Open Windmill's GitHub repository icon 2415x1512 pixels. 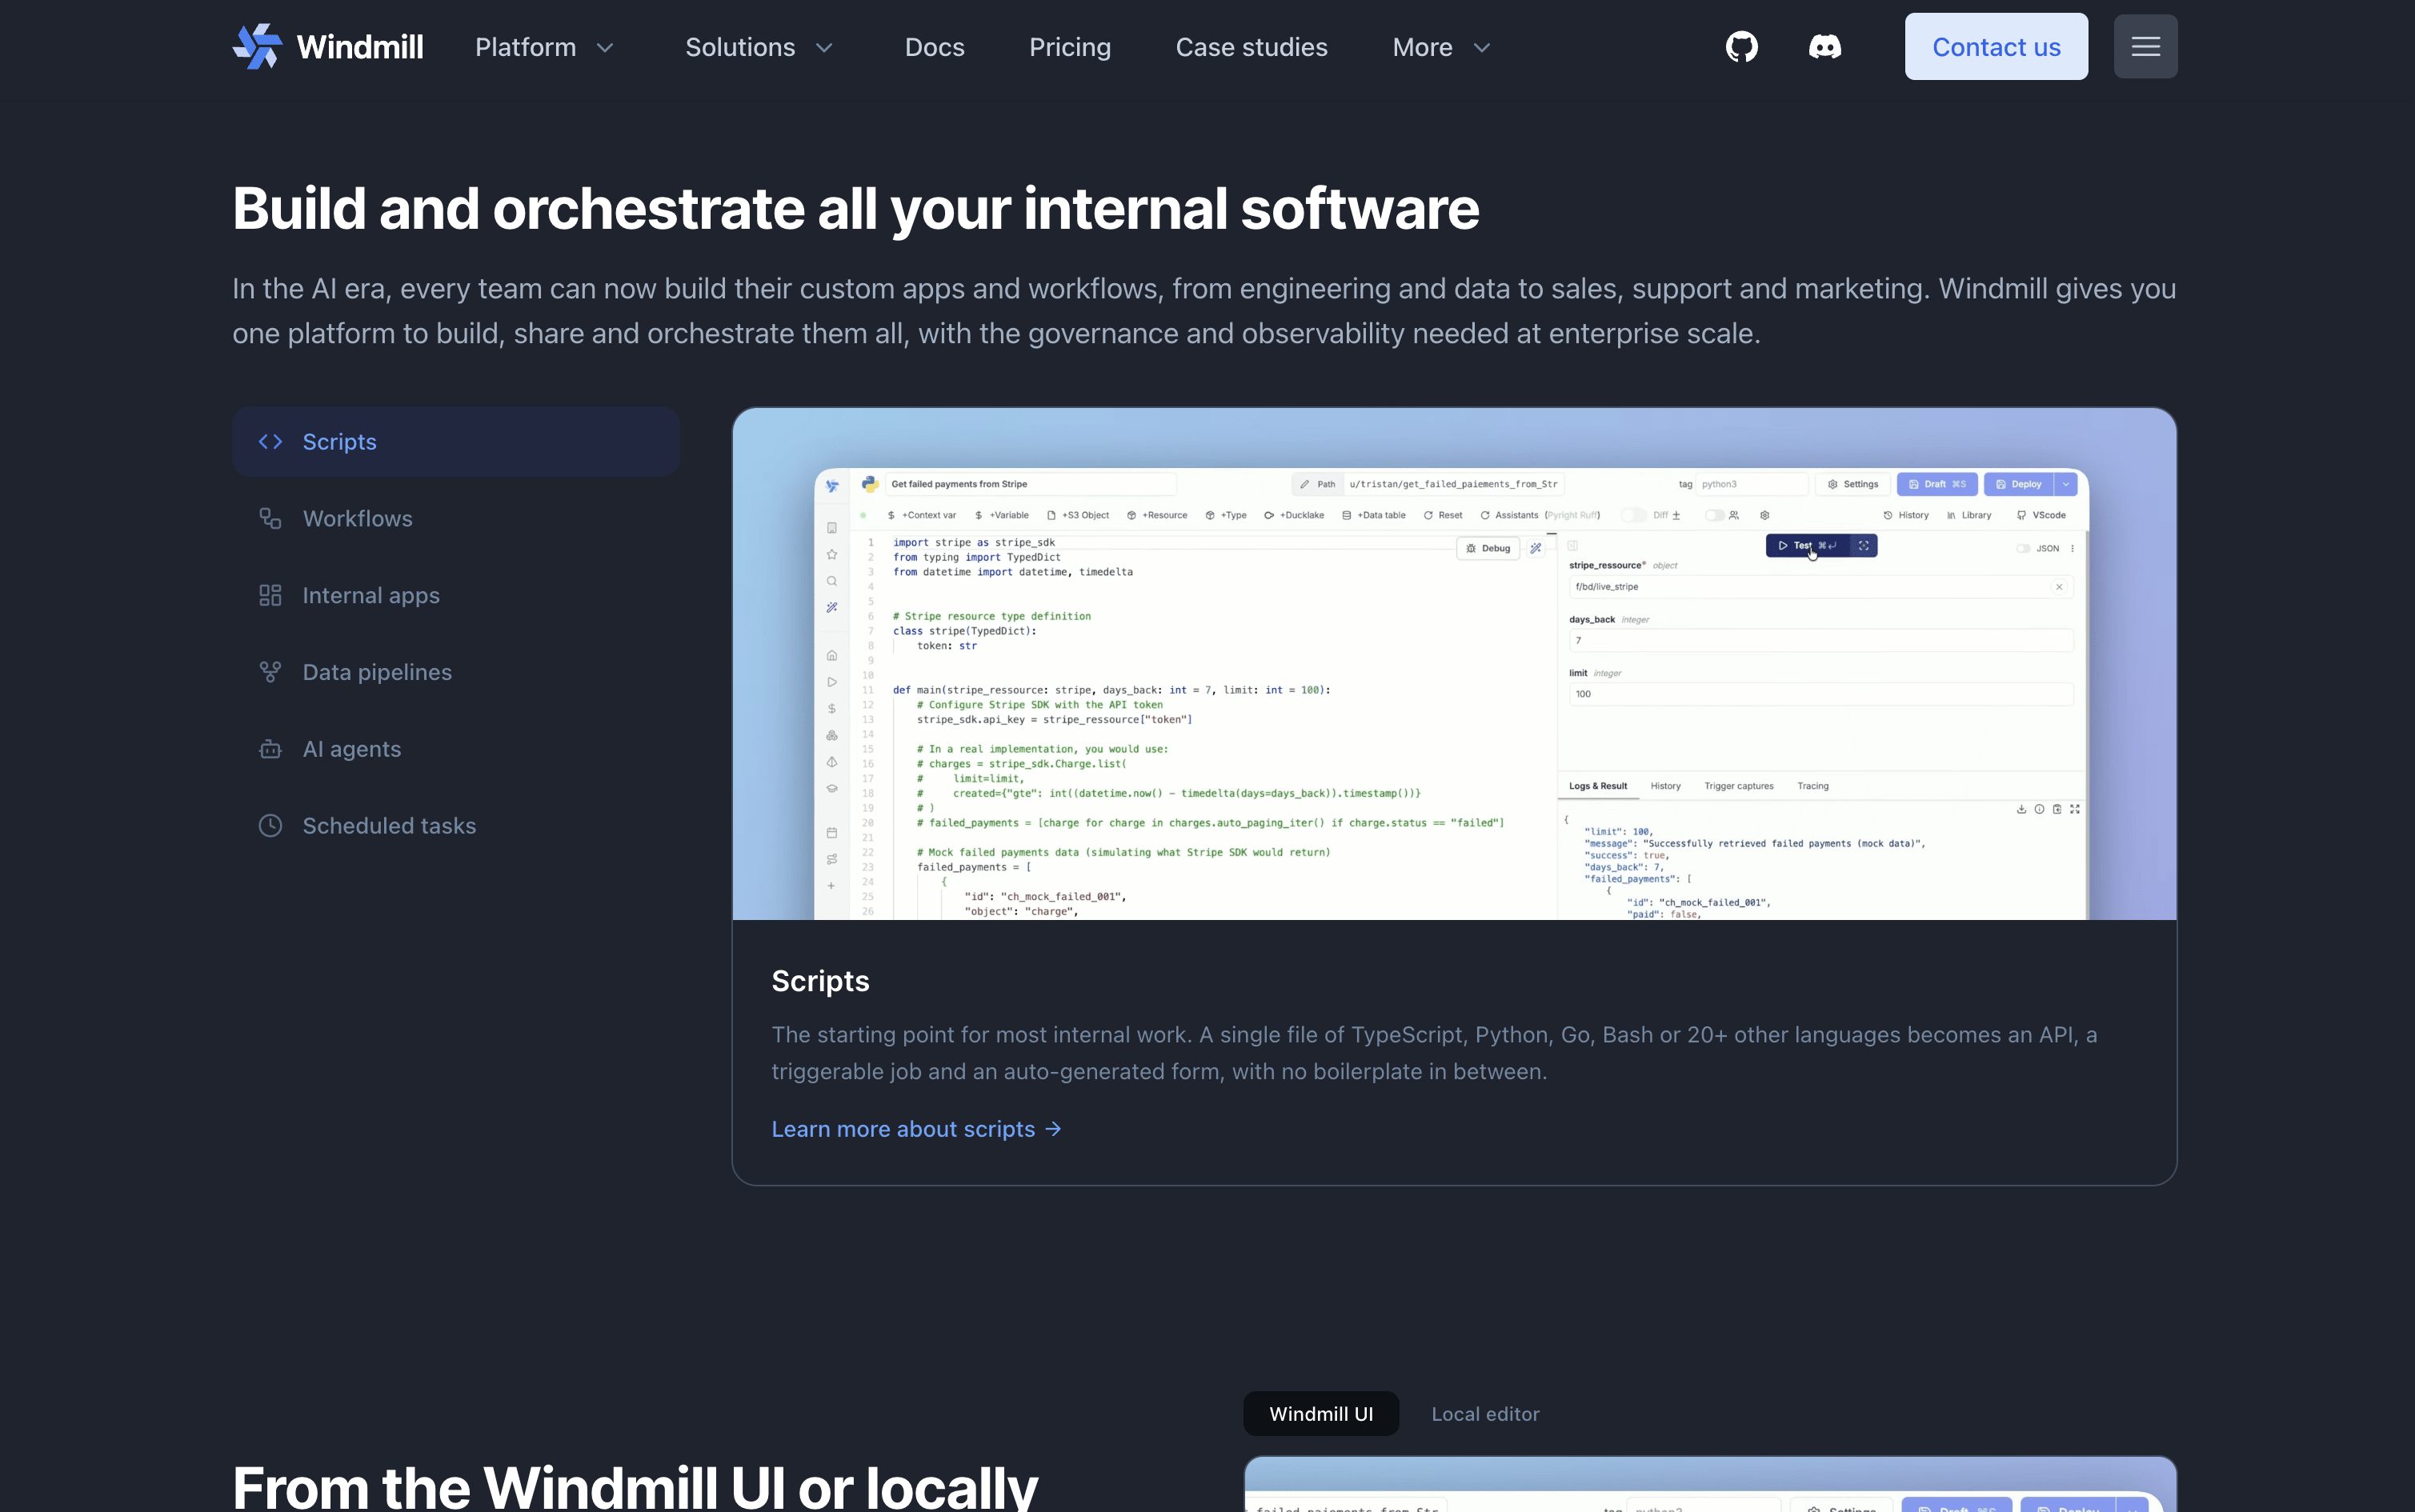pyautogui.click(x=1741, y=47)
